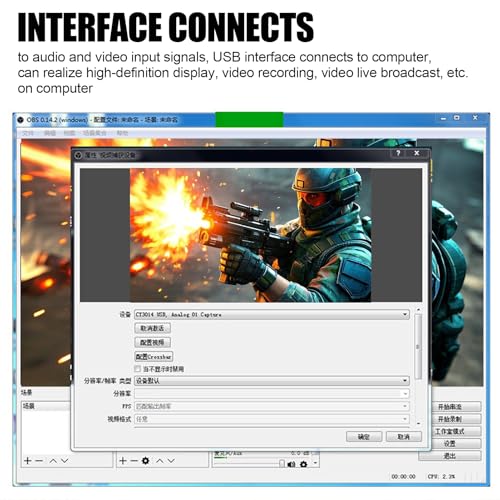
Task: Click the 配置视频 button
Action: pyautogui.click(x=153, y=342)
